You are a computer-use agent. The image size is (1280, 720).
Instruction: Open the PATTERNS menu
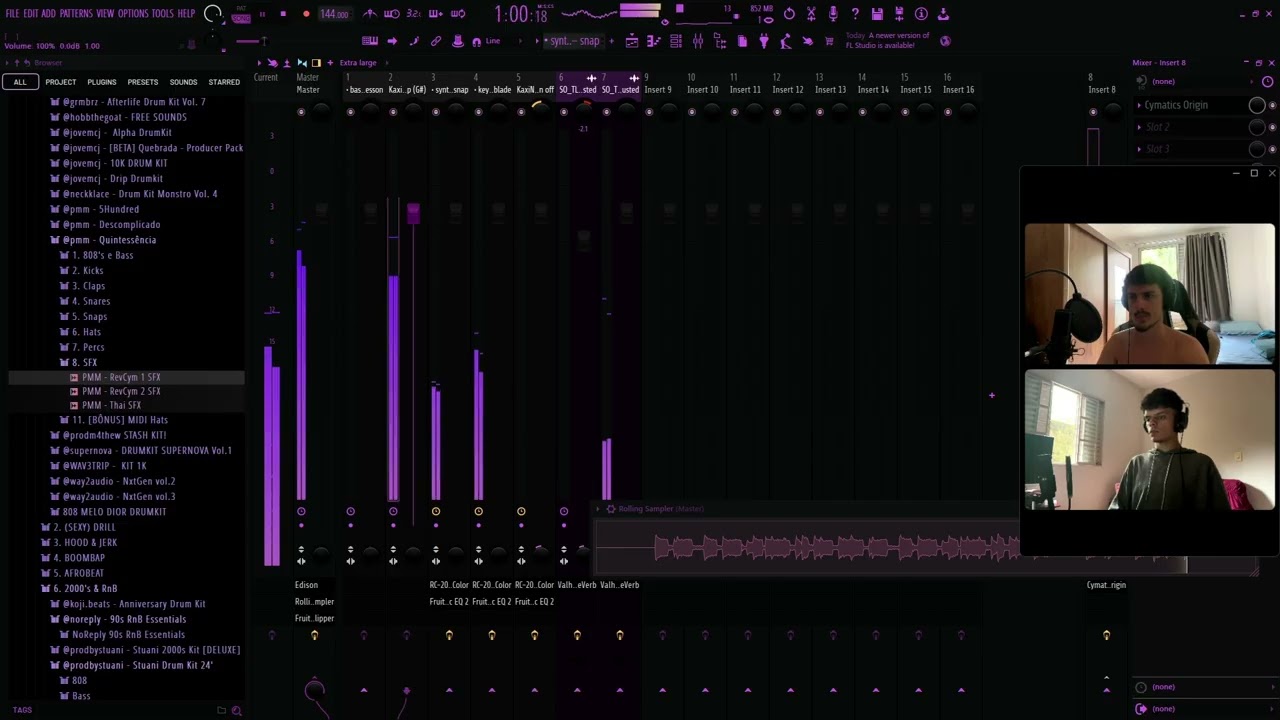point(76,14)
